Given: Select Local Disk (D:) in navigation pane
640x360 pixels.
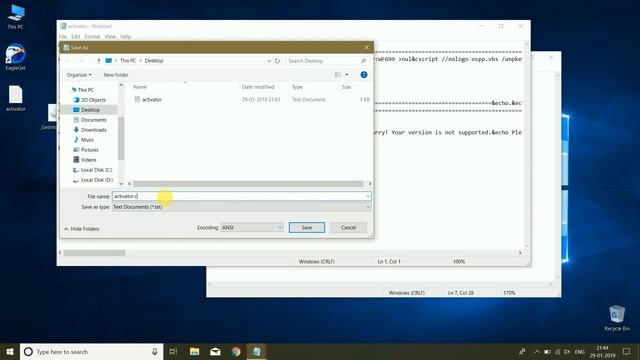Looking at the screenshot, I should (92, 180).
